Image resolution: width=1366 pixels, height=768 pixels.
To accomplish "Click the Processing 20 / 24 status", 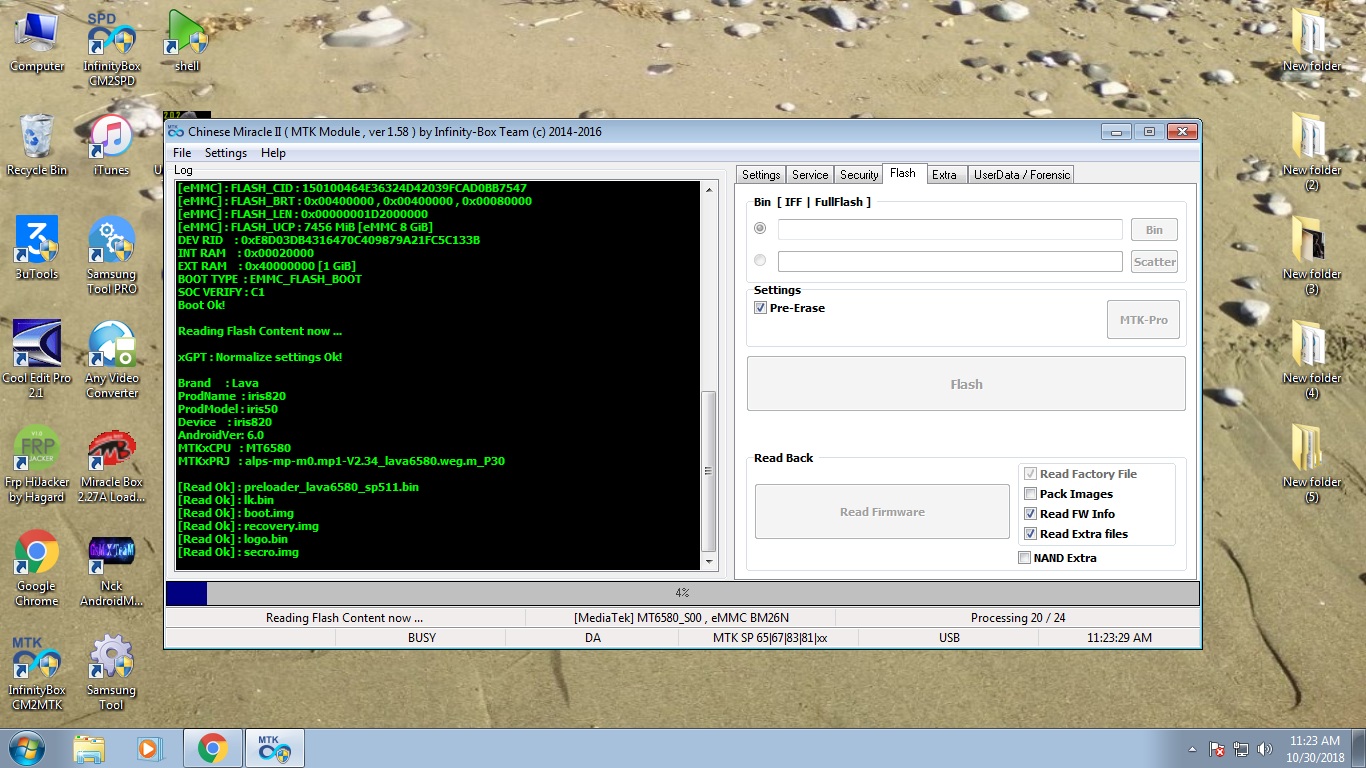I will pyautogui.click(x=1018, y=618).
